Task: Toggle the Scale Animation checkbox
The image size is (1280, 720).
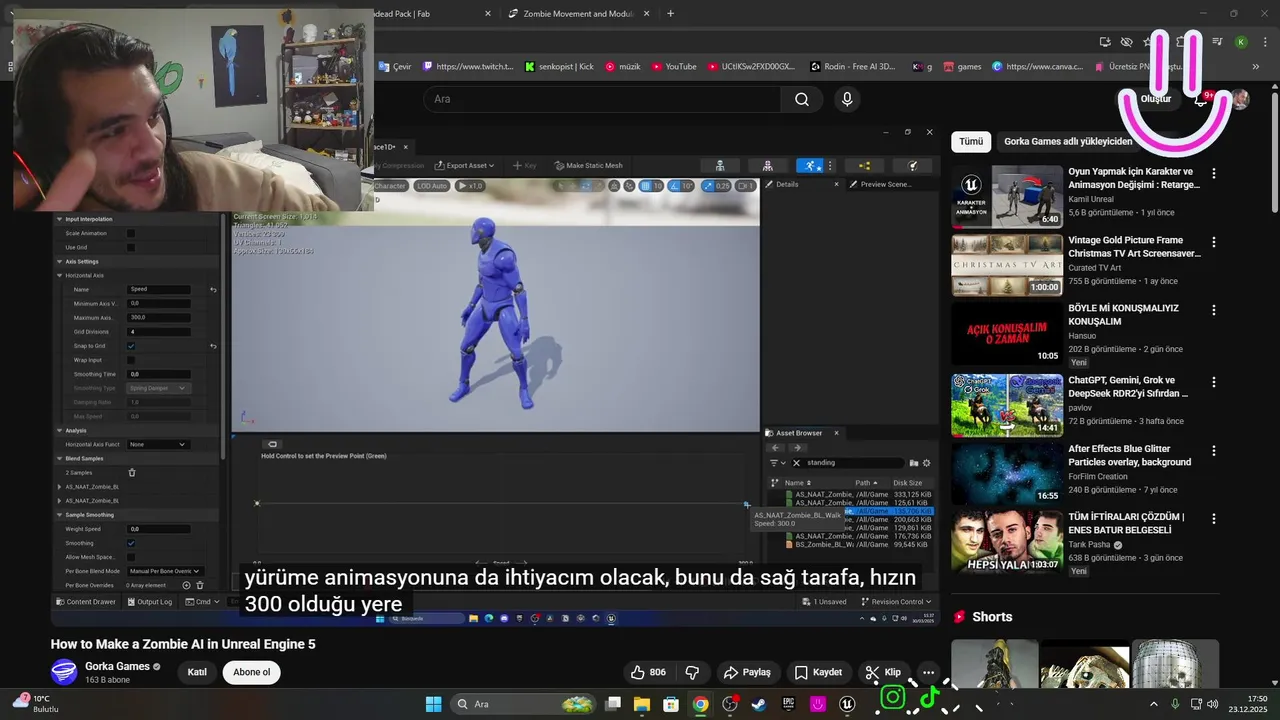Action: (x=130, y=233)
